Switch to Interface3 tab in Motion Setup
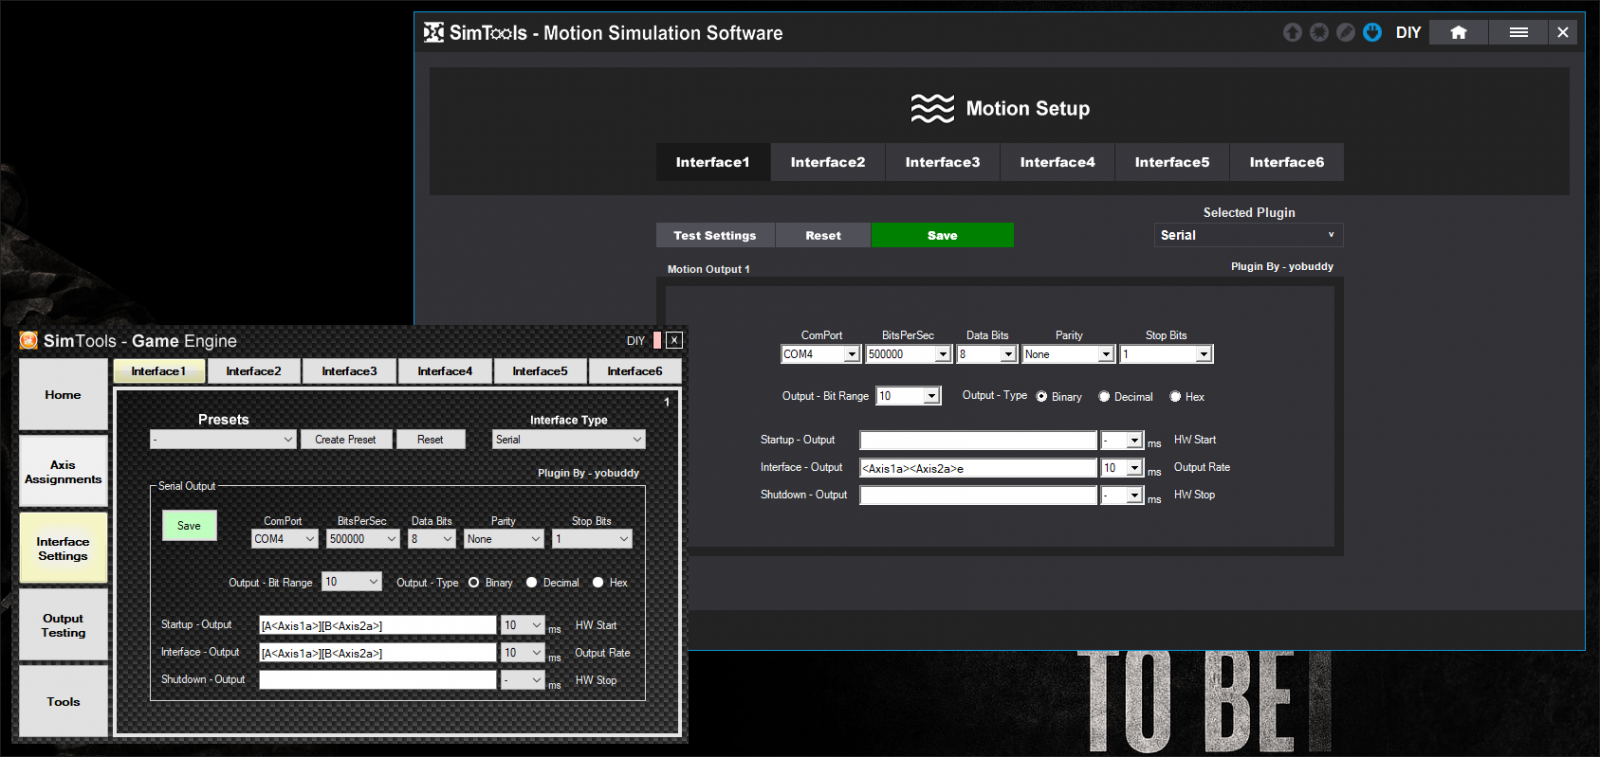Image resolution: width=1600 pixels, height=757 pixels. point(942,162)
